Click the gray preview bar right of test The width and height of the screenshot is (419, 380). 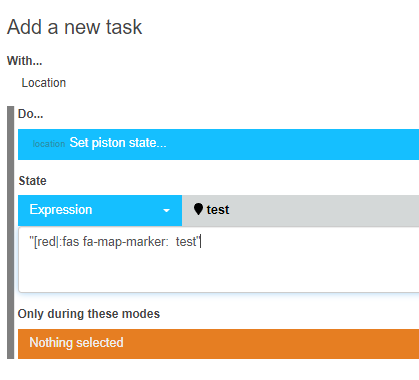click(325, 210)
